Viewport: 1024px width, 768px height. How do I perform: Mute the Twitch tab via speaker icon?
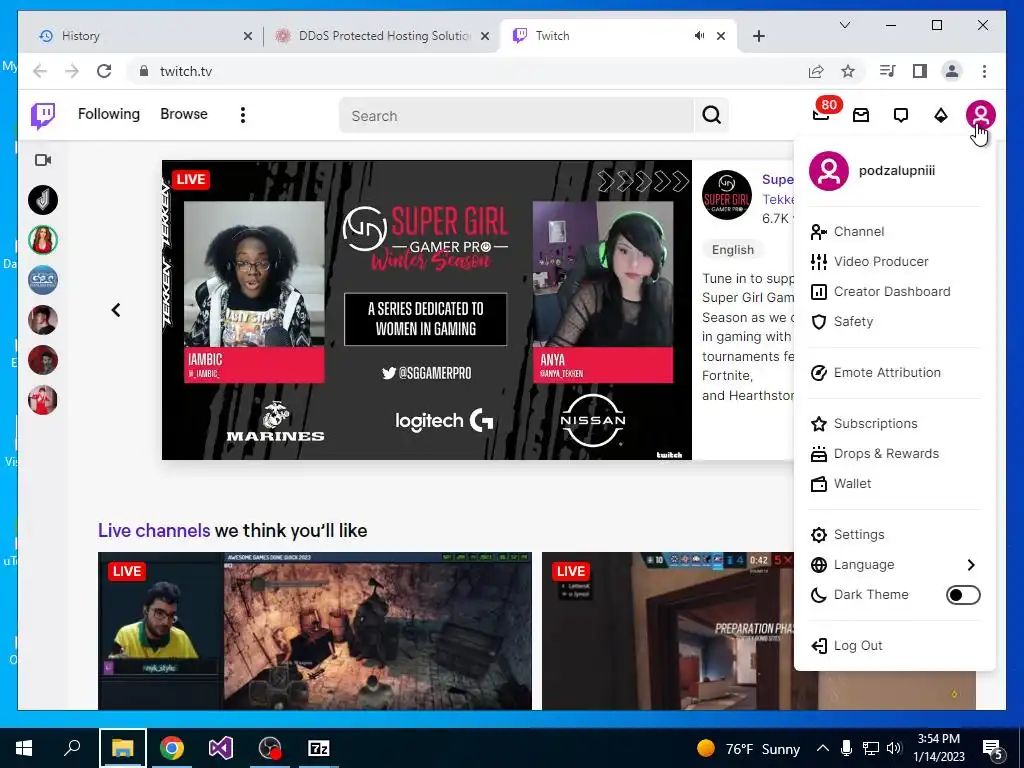click(699, 36)
